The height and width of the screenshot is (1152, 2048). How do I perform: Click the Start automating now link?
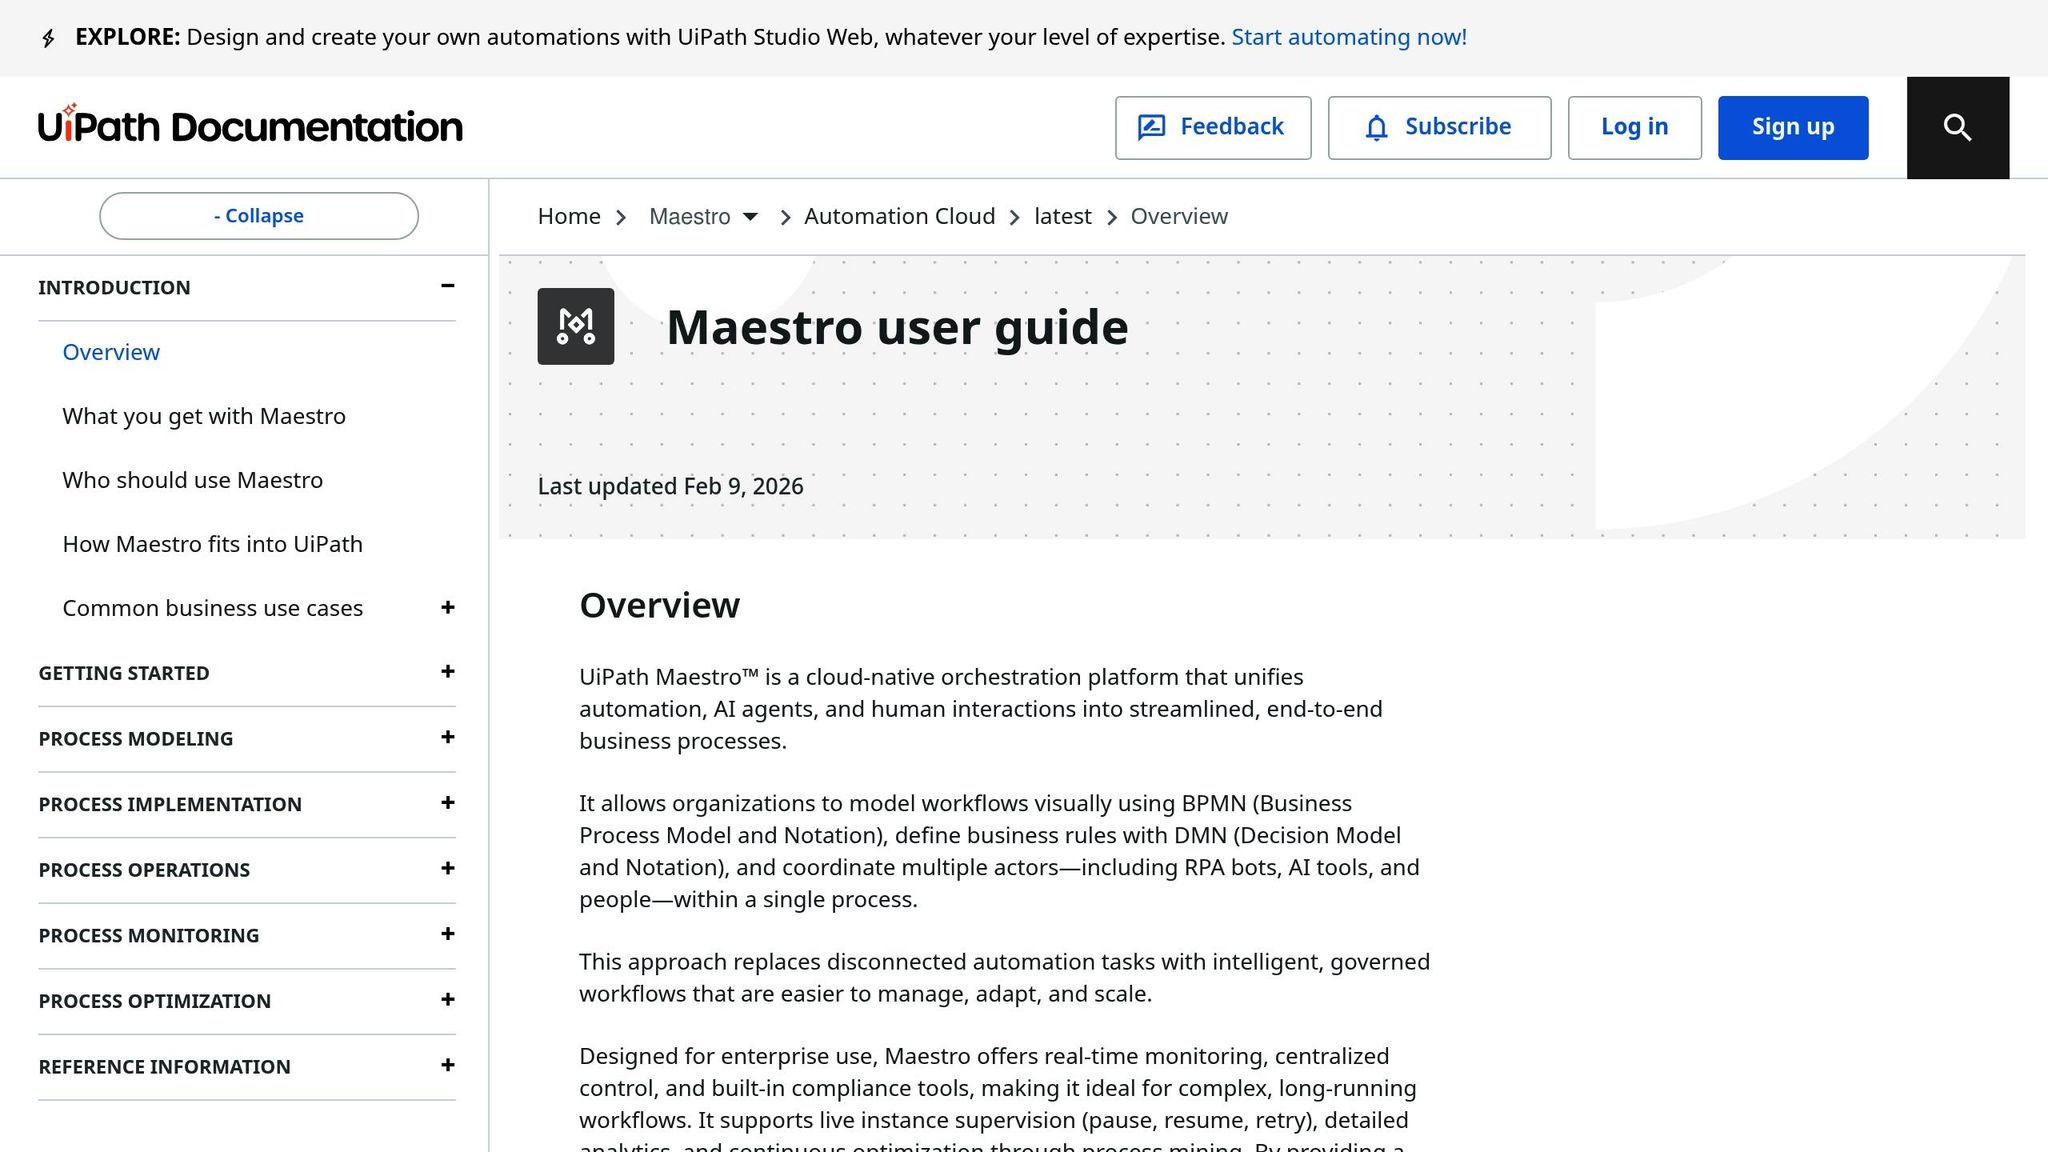(x=1349, y=37)
